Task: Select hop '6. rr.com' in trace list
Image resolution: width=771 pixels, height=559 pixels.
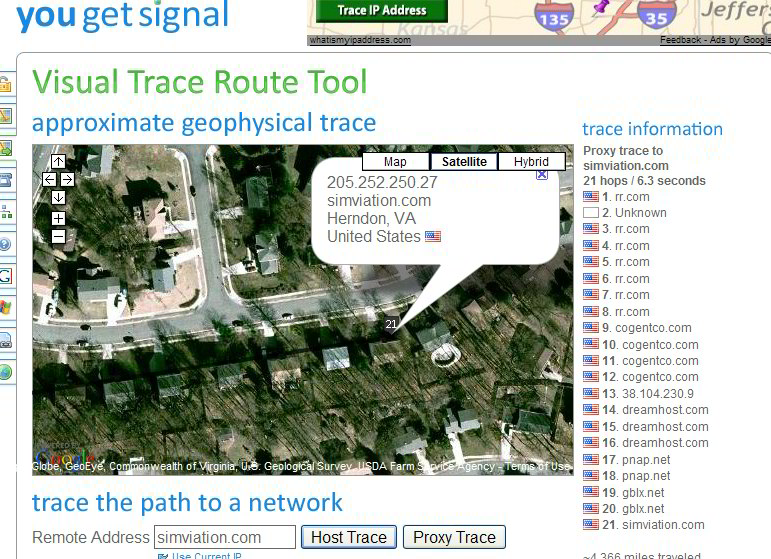Action: click(625, 278)
